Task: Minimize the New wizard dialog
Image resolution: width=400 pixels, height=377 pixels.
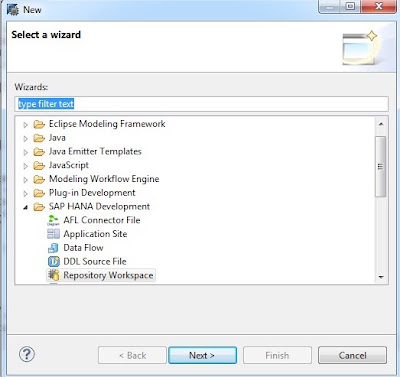Action: click(329, 6)
